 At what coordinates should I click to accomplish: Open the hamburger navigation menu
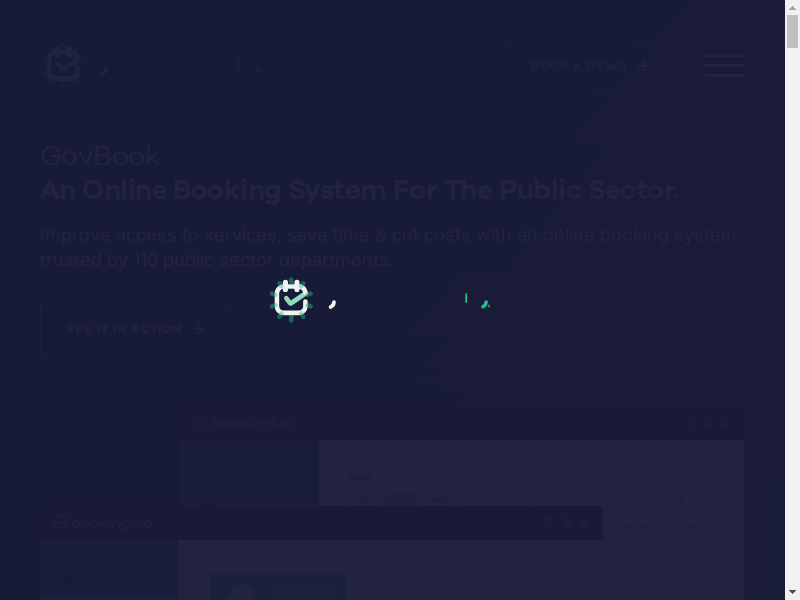tap(724, 66)
